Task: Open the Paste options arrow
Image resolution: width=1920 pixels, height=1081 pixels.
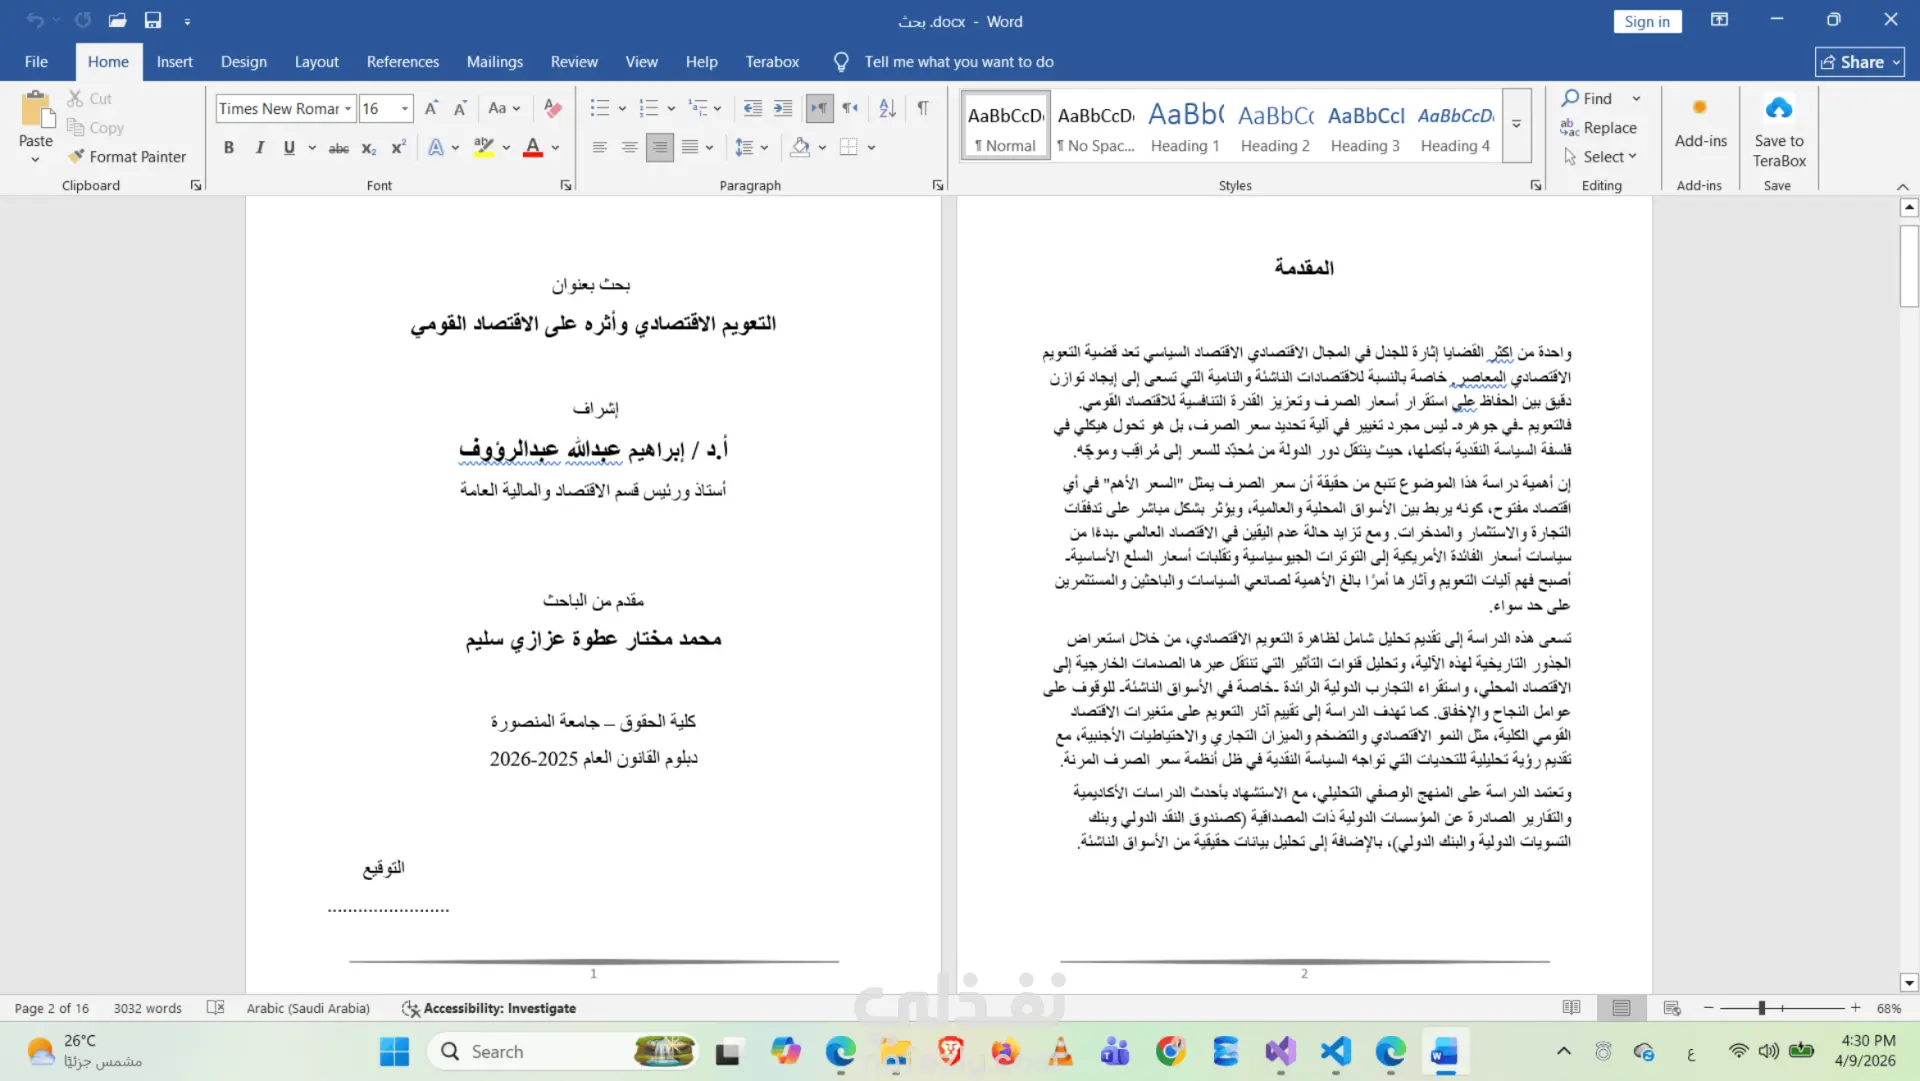Action: [x=36, y=160]
